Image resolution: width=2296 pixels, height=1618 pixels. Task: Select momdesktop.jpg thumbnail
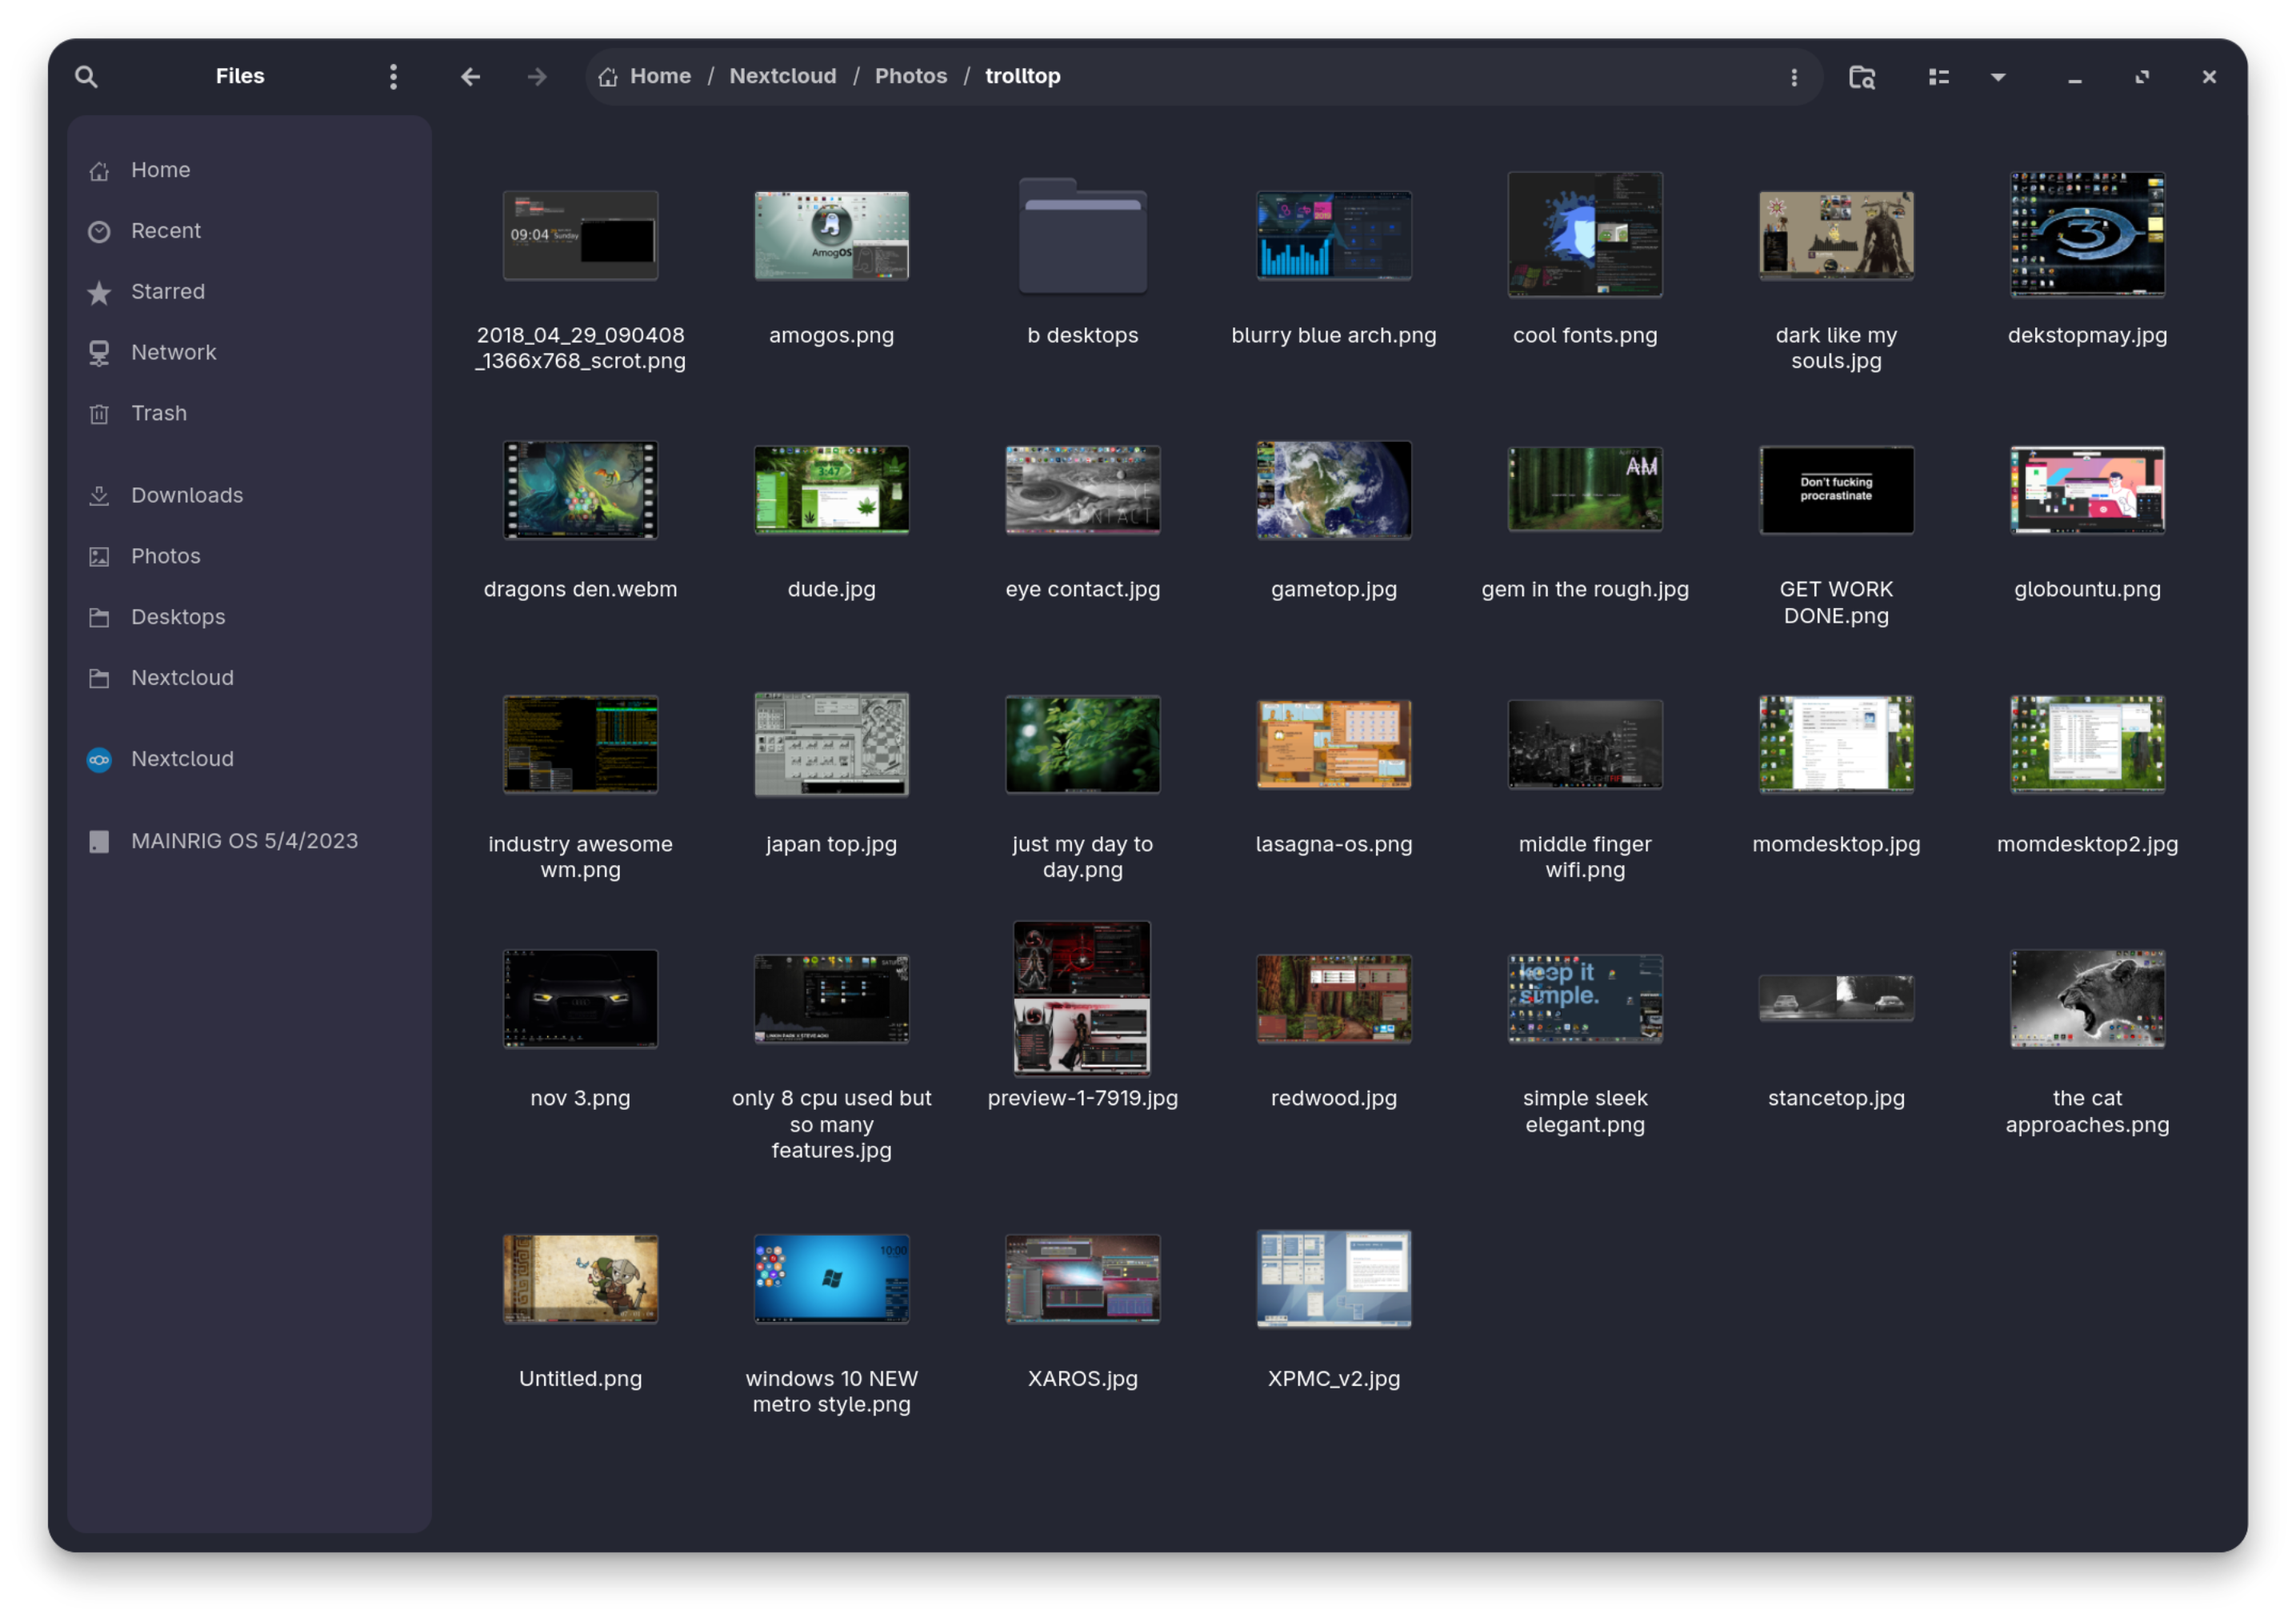coord(1835,745)
